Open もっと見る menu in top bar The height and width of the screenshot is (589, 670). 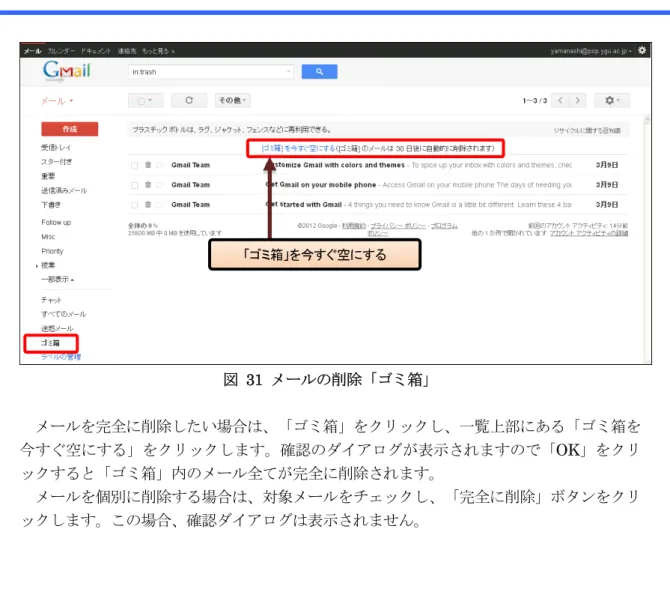pyautogui.click(x=159, y=51)
